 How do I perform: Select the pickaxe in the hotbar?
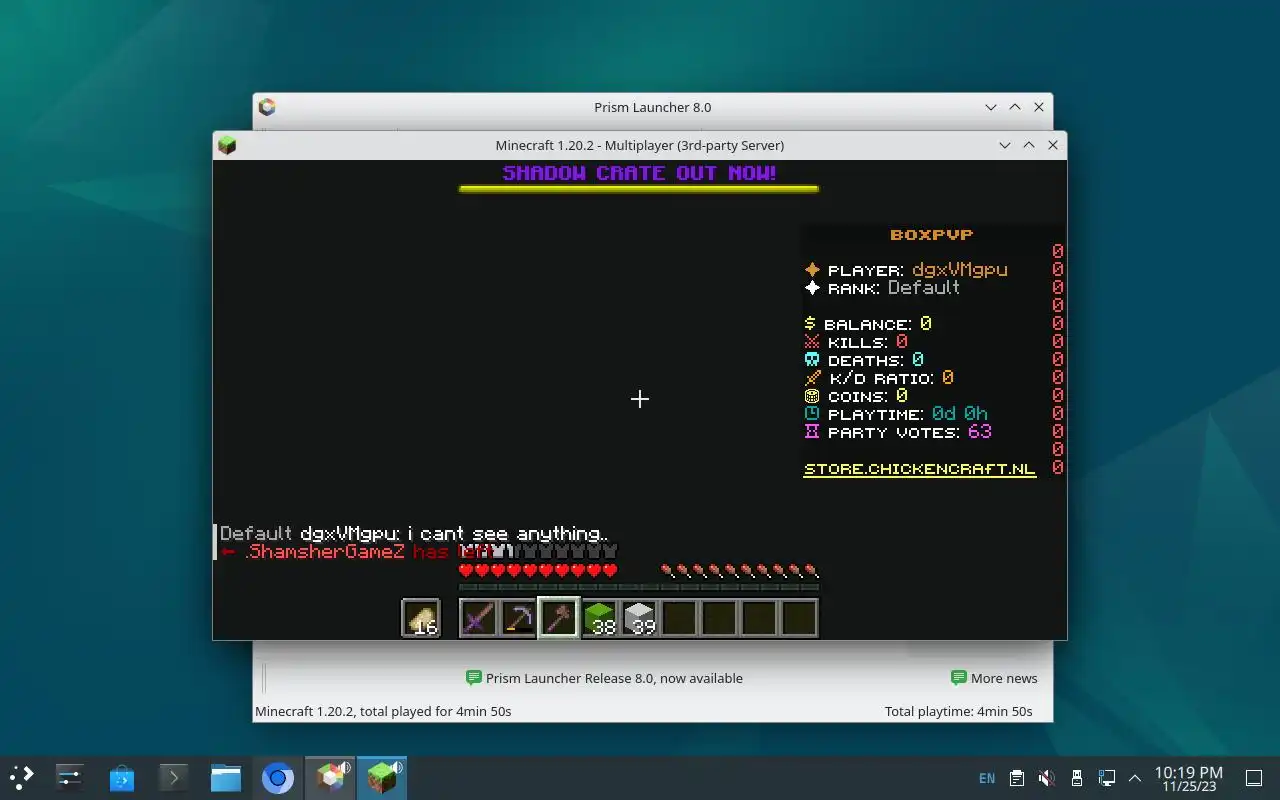pos(518,618)
